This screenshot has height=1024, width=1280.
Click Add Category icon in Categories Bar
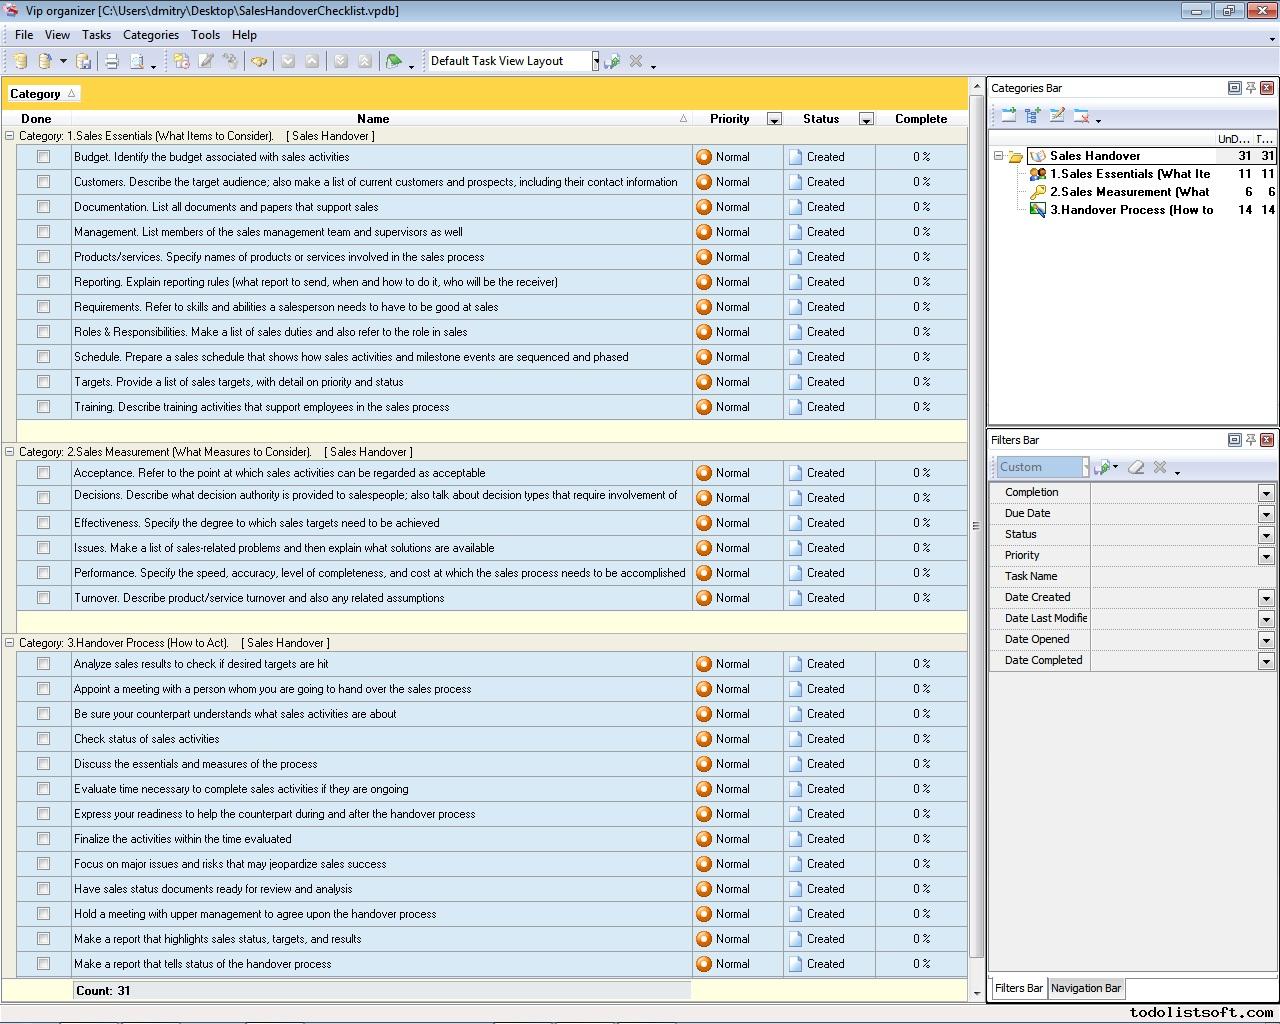(1008, 116)
